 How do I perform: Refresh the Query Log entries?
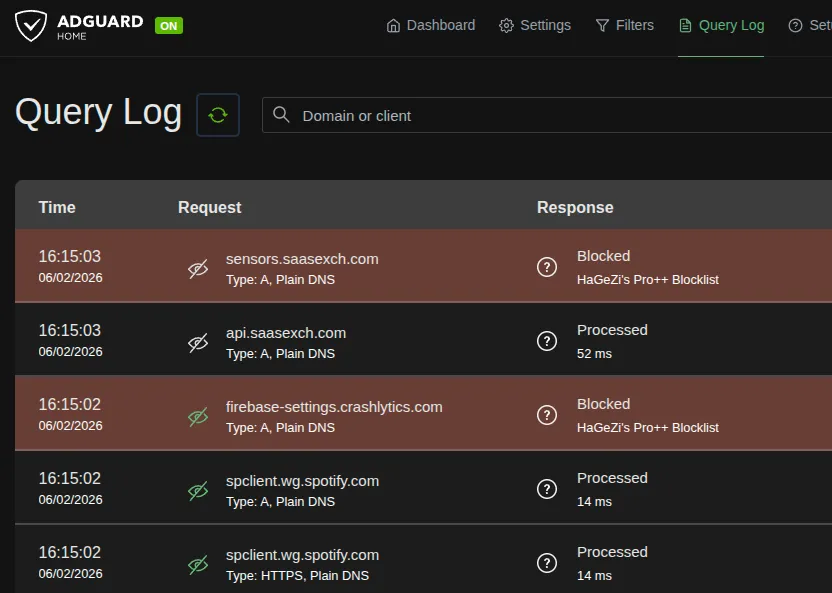point(218,114)
